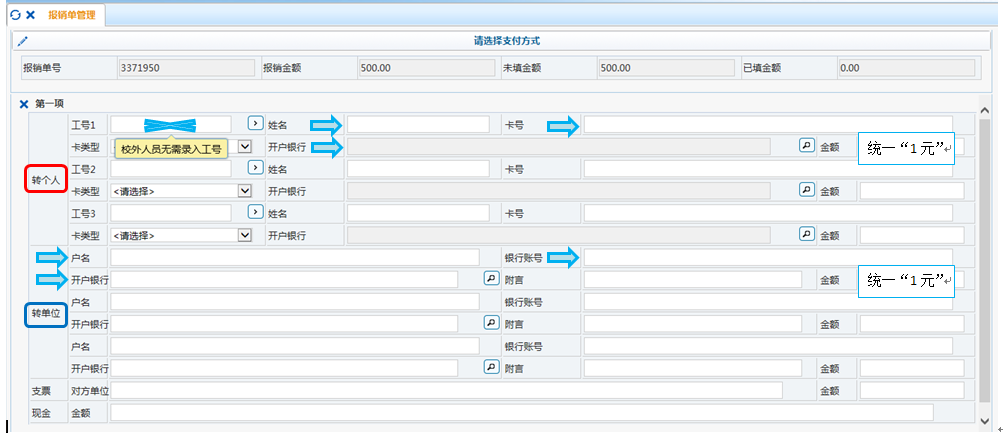Screen dimensions: 1003x434
Task: Click the pencil edit icon
Action: (23, 41)
